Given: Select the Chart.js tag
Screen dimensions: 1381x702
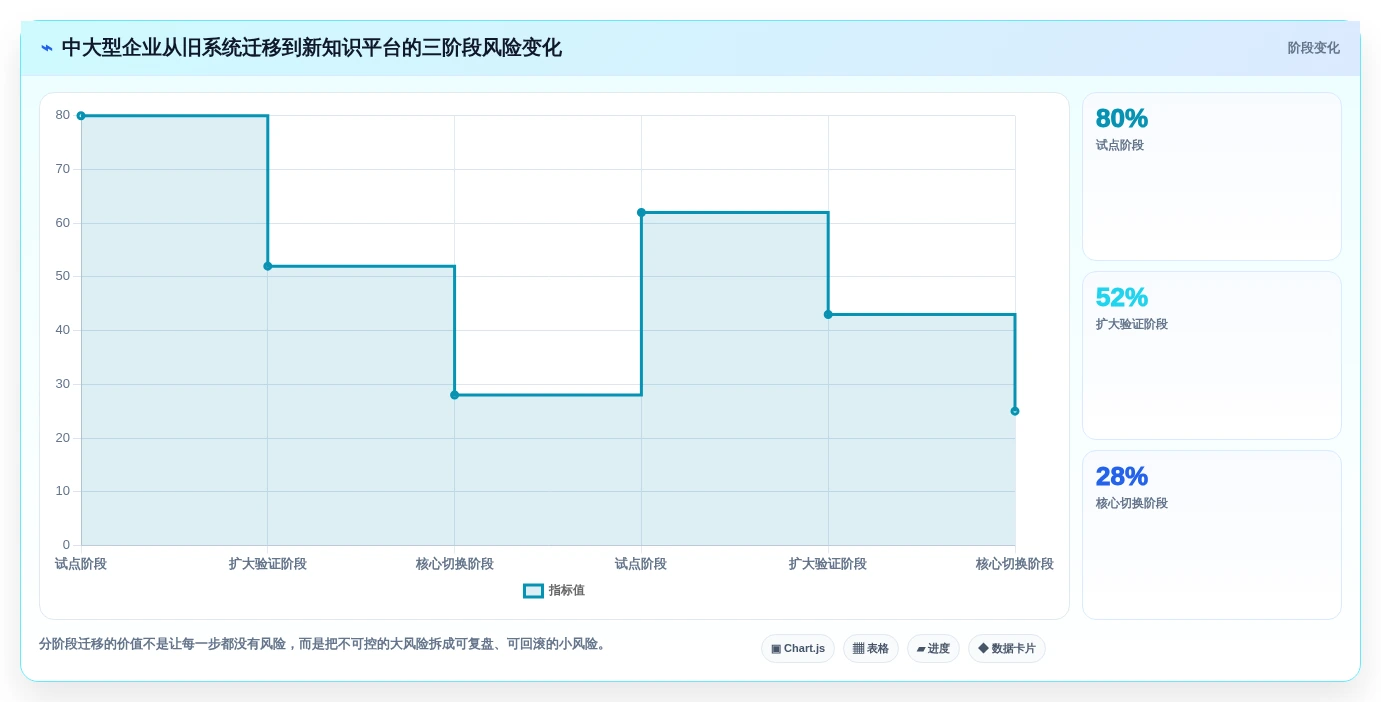Looking at the screenshot, I should pos(798,649).
